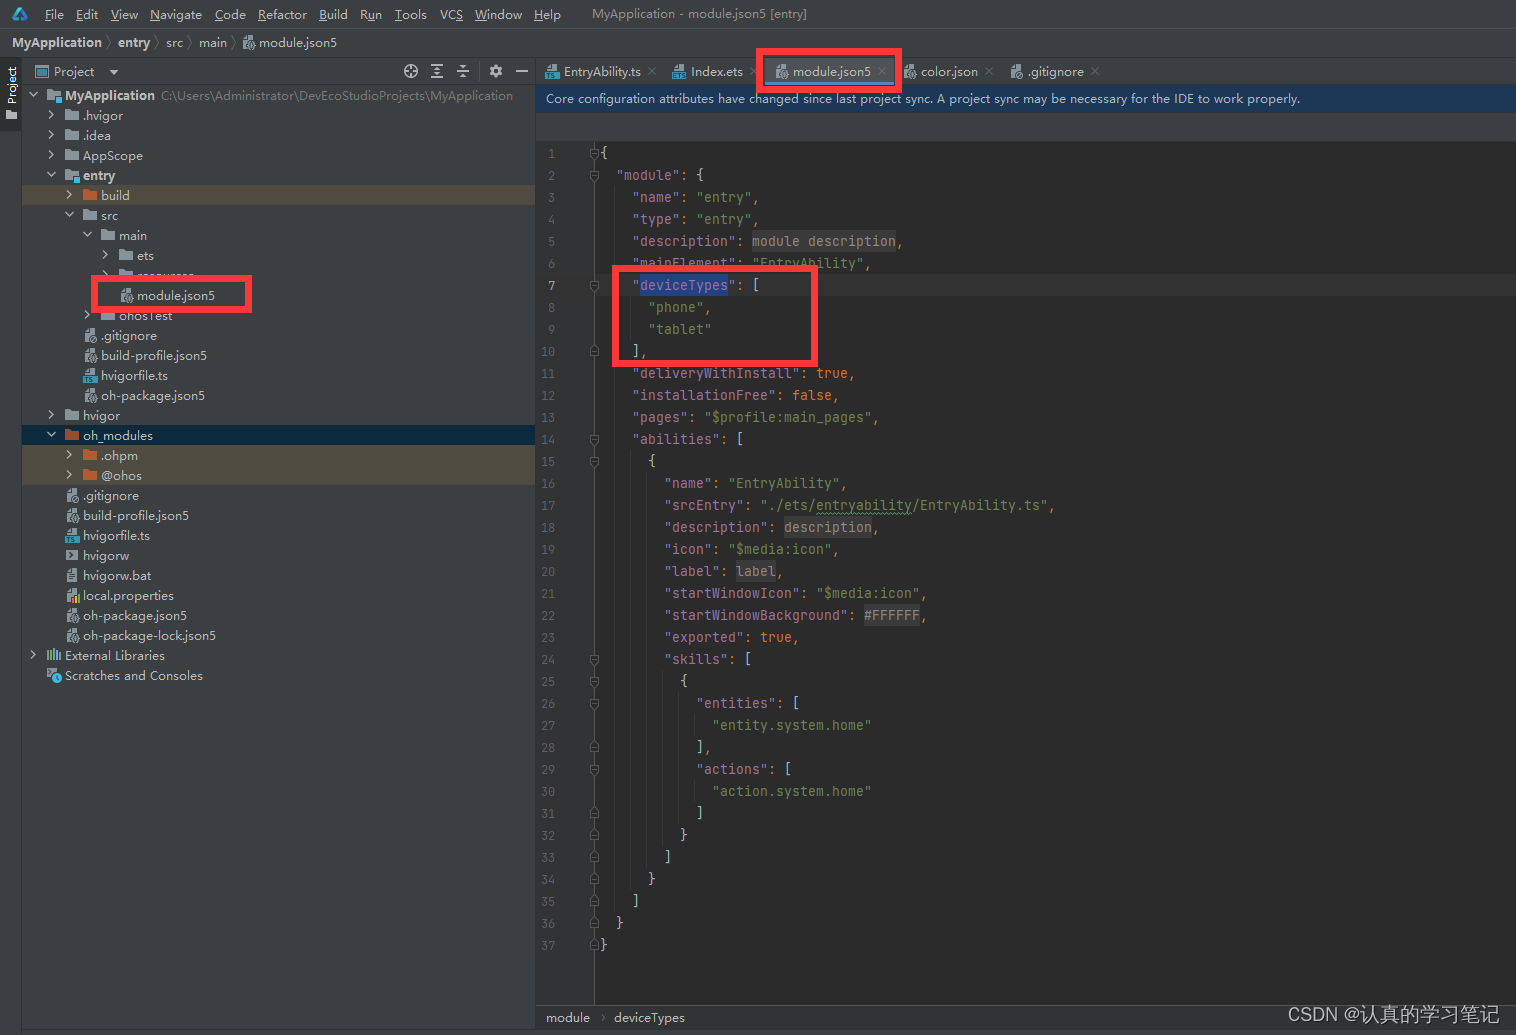This screenshot has width=1516, height=1035.
Task: Open the Project panel settings gear icon
Action: point(495,71)
